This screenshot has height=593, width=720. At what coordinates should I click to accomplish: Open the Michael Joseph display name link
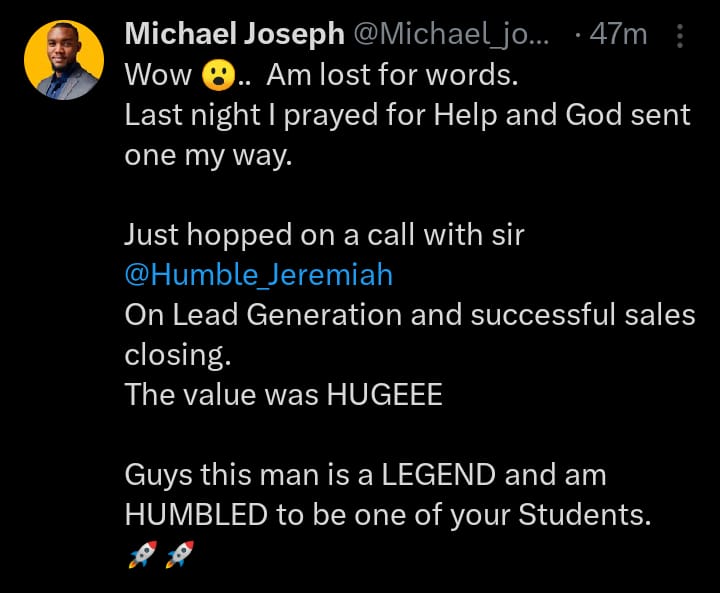[231, 36]
